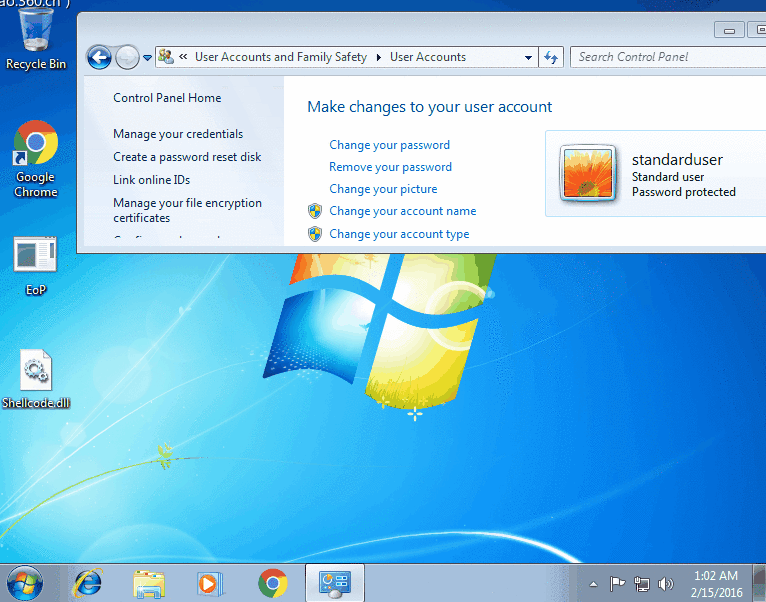766x602 pixels.
Task: Open Control Panel Home link
Action: click(167, 98)
